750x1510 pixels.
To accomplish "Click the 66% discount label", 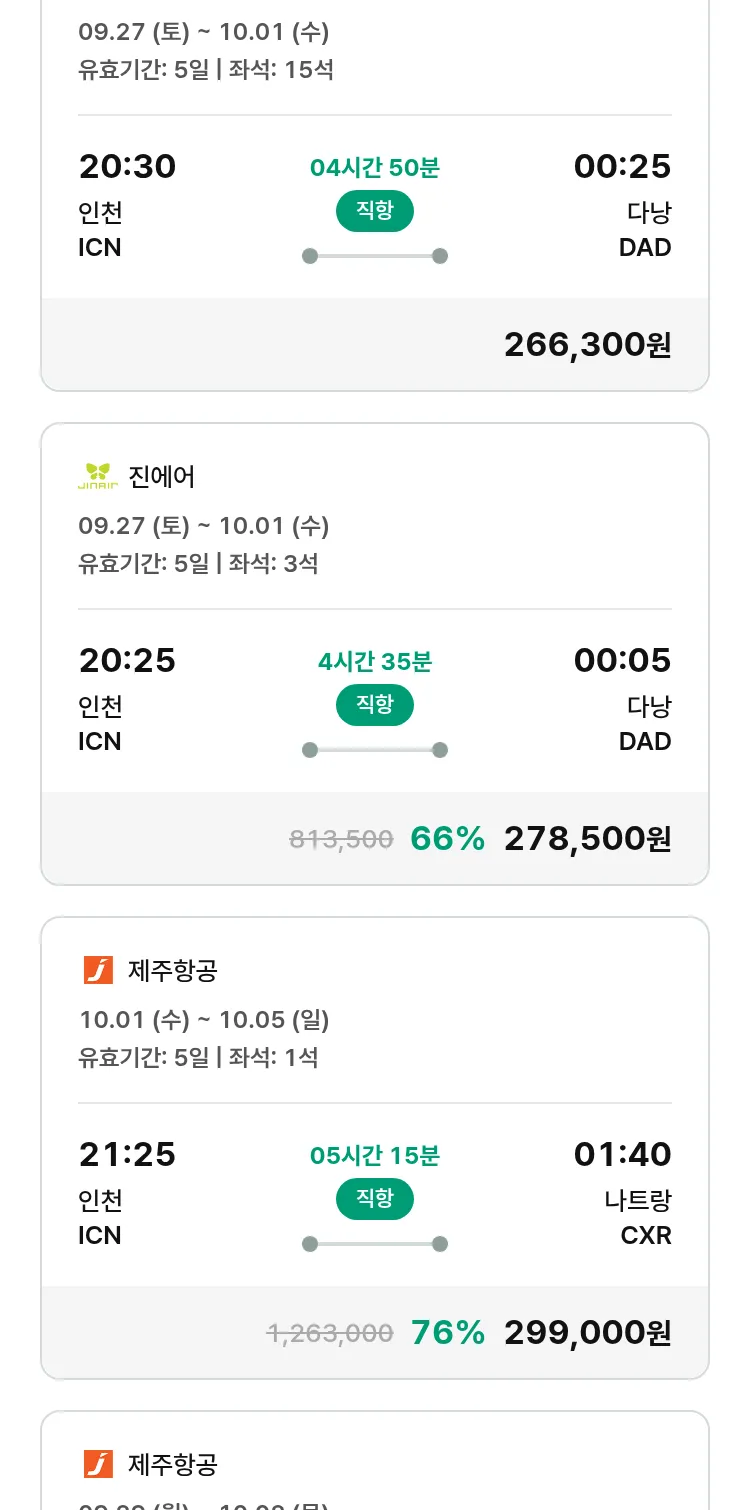I will click(447, 839).
